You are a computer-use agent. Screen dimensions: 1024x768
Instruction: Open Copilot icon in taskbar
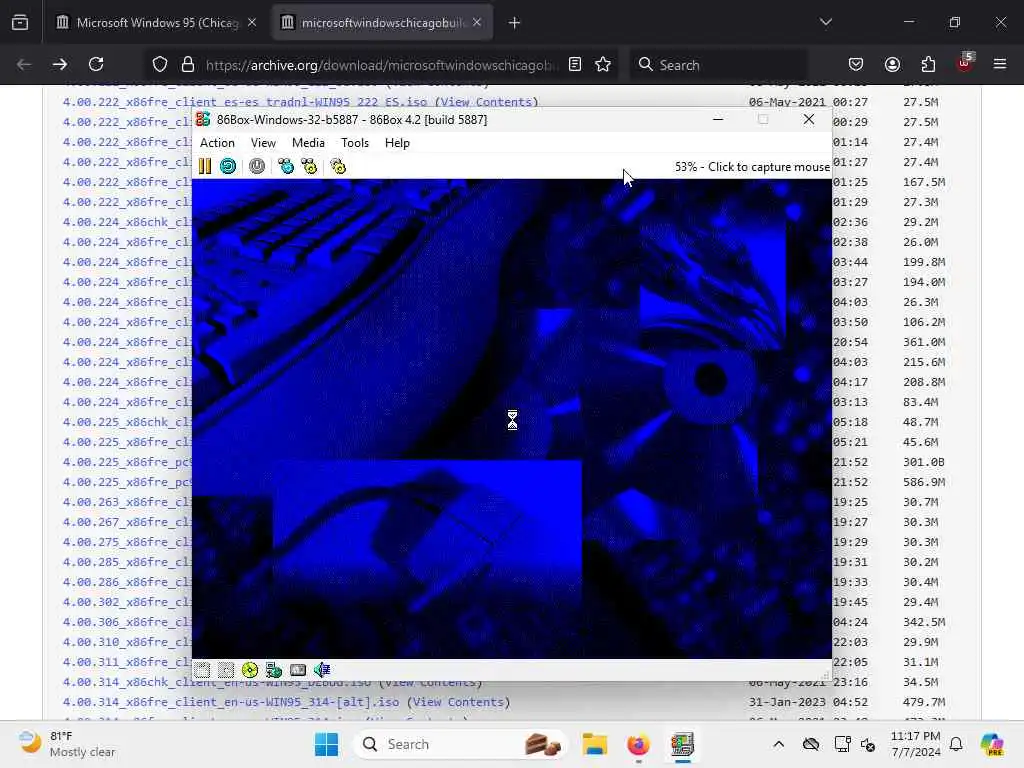click(x=992, y=744)
